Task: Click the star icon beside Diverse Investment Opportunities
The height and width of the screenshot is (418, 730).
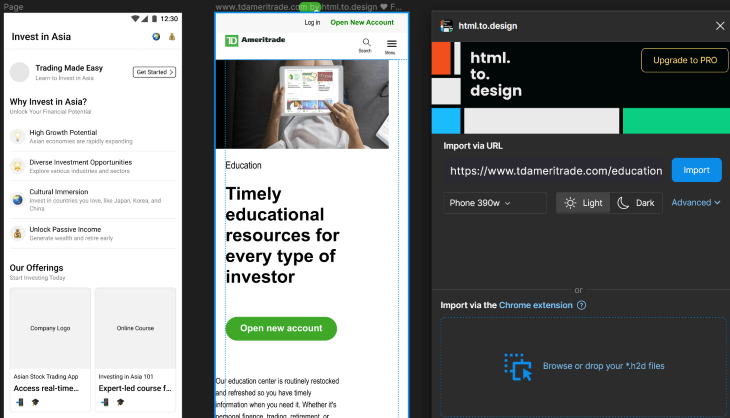Action: [x=18, y=166]
